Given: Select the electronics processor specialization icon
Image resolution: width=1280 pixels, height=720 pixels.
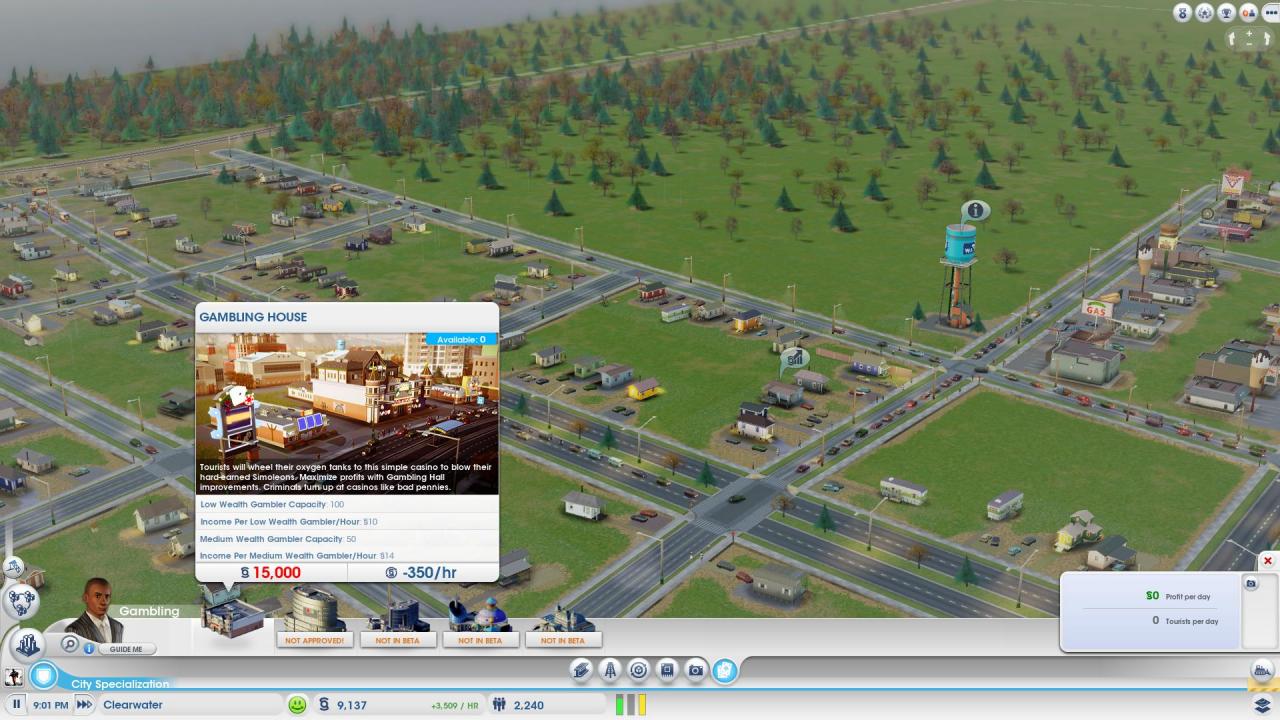Looking at the screenshot, I should 668,670.
